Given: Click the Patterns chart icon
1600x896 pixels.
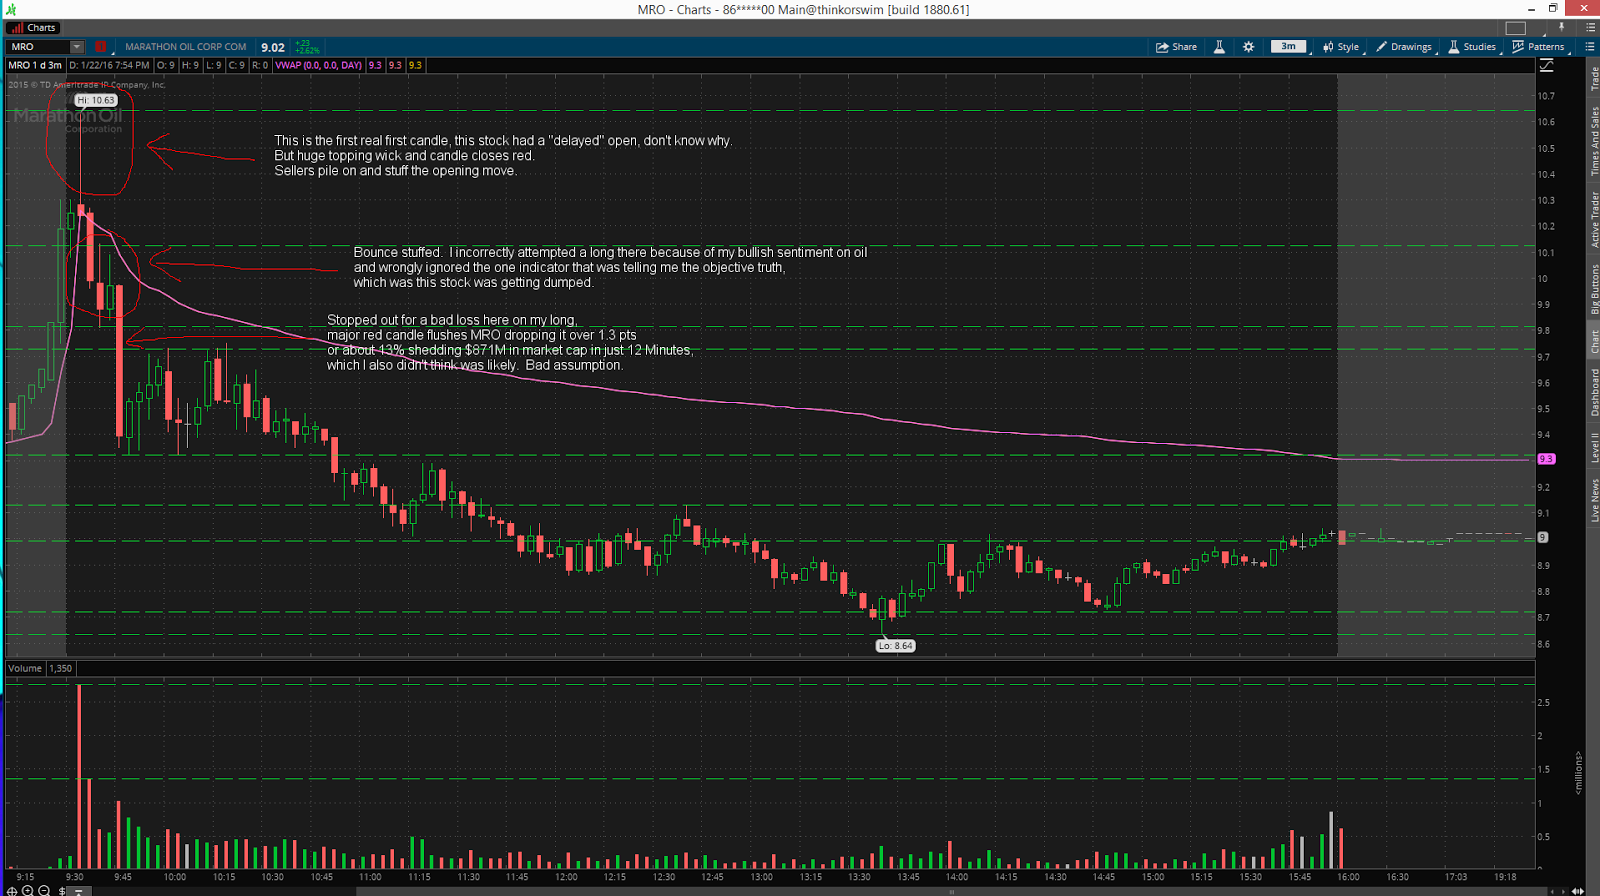Looking at the screenshot, I should [x=1518, y=47].
